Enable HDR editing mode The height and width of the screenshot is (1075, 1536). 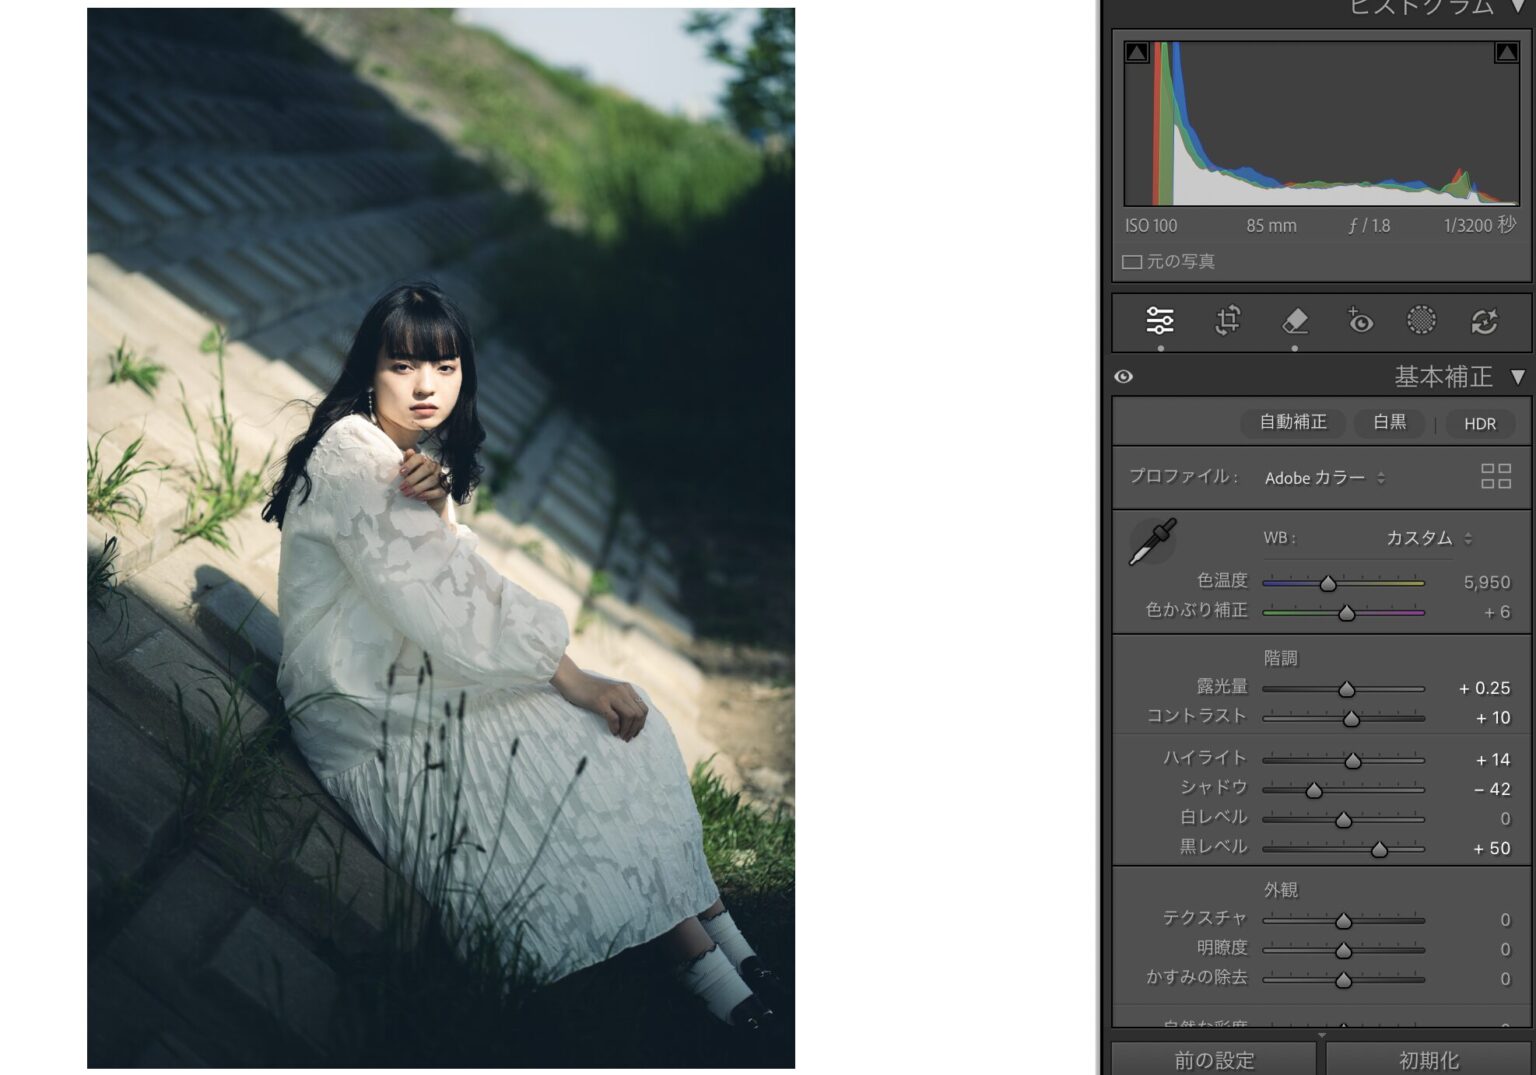coord(1479,424)
